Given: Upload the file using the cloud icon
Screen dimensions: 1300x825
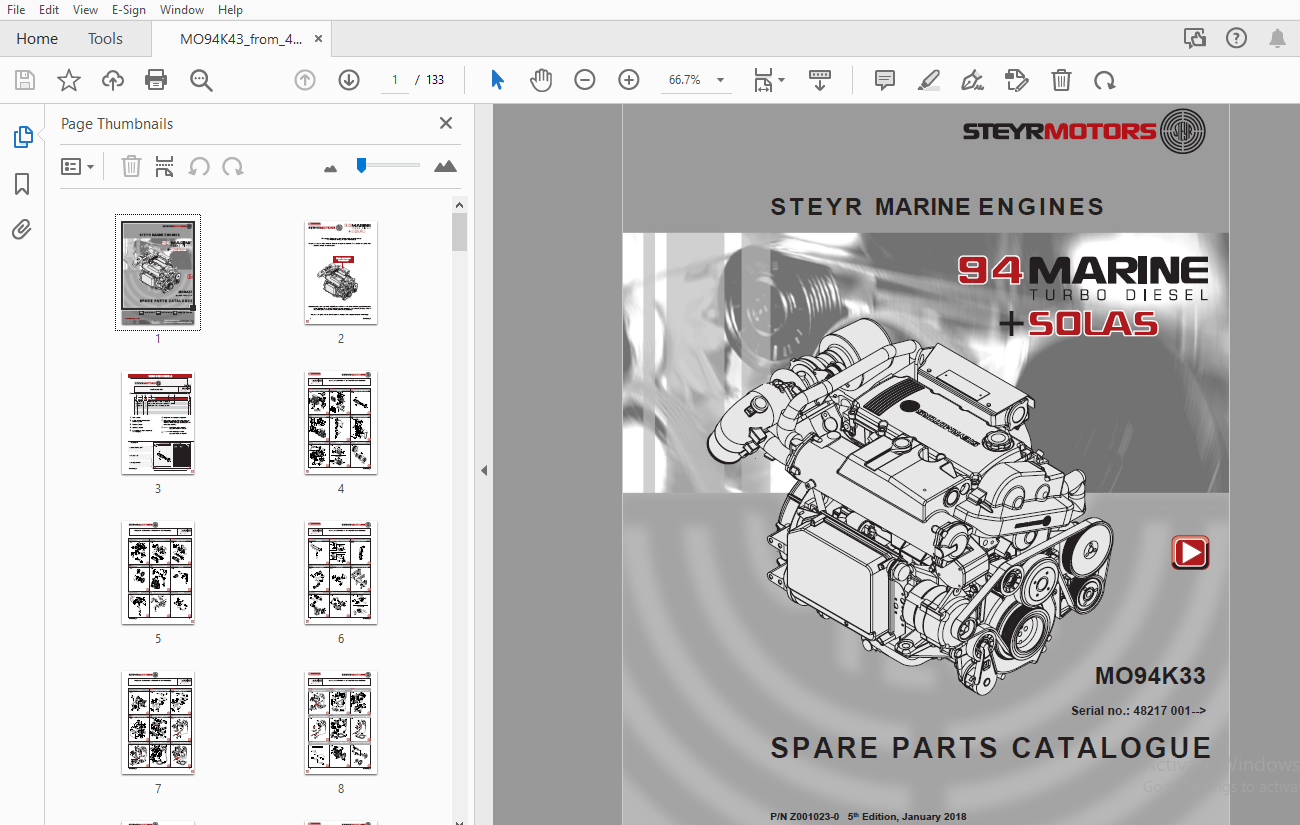Looking at the screenshot, I should 113,80.
